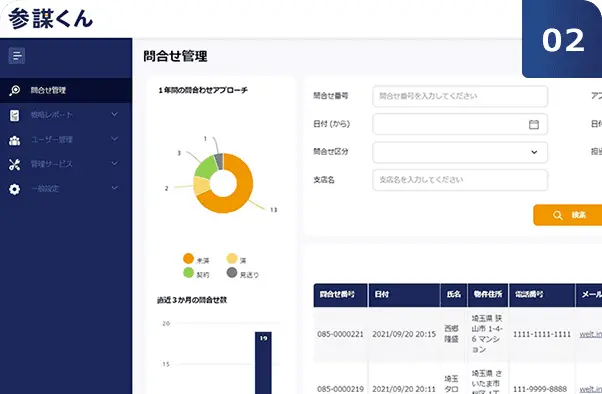
Task: Click the 問合せ管理 magnifier icon in sidebar
Action: pos(15,90)
